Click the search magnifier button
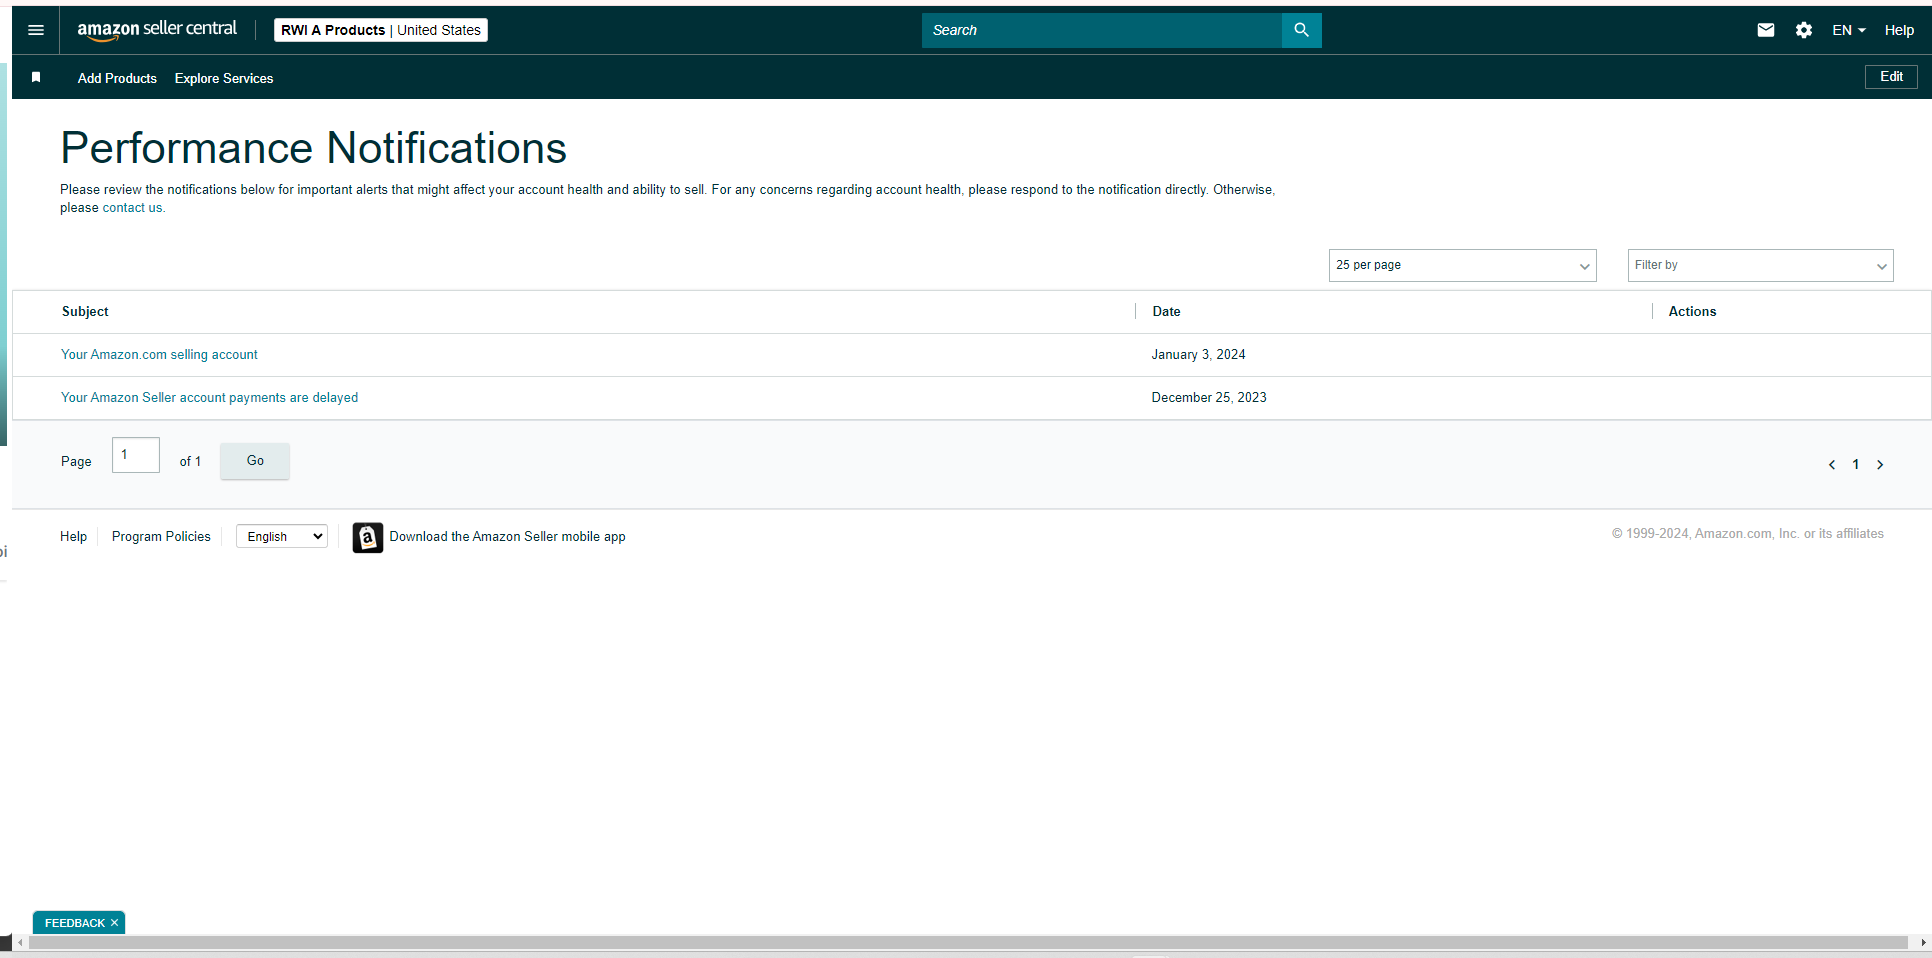Viewport: 1932px width, 958px height. coord(1301,30)
